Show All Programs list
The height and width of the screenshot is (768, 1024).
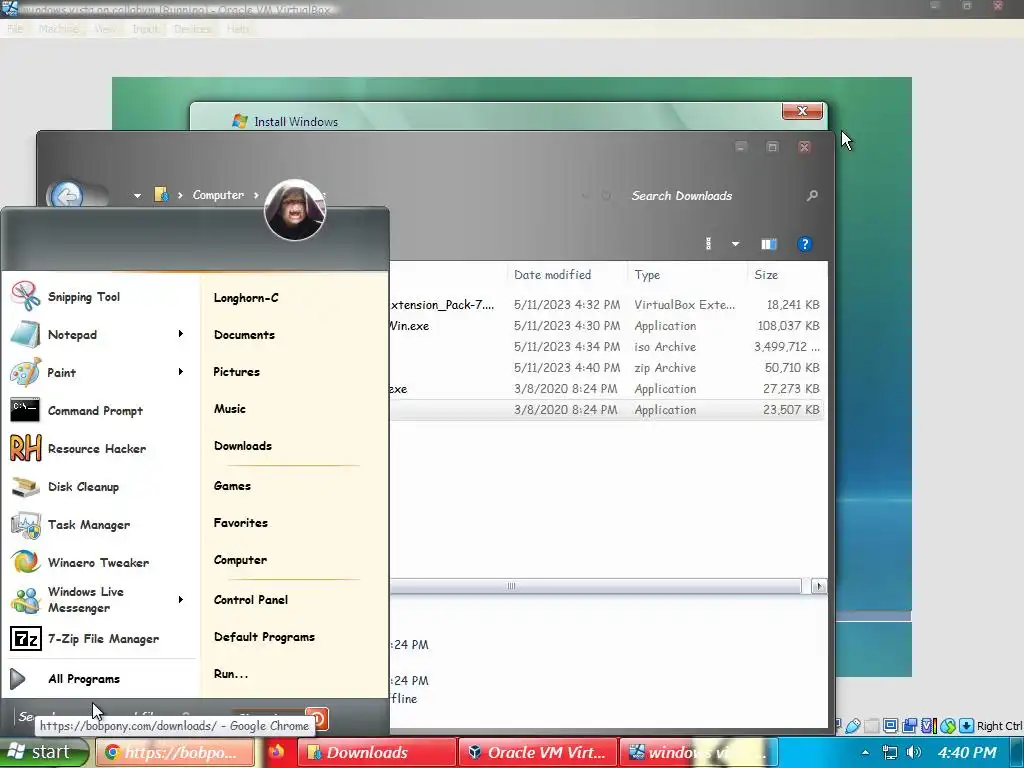coord(84,679)
